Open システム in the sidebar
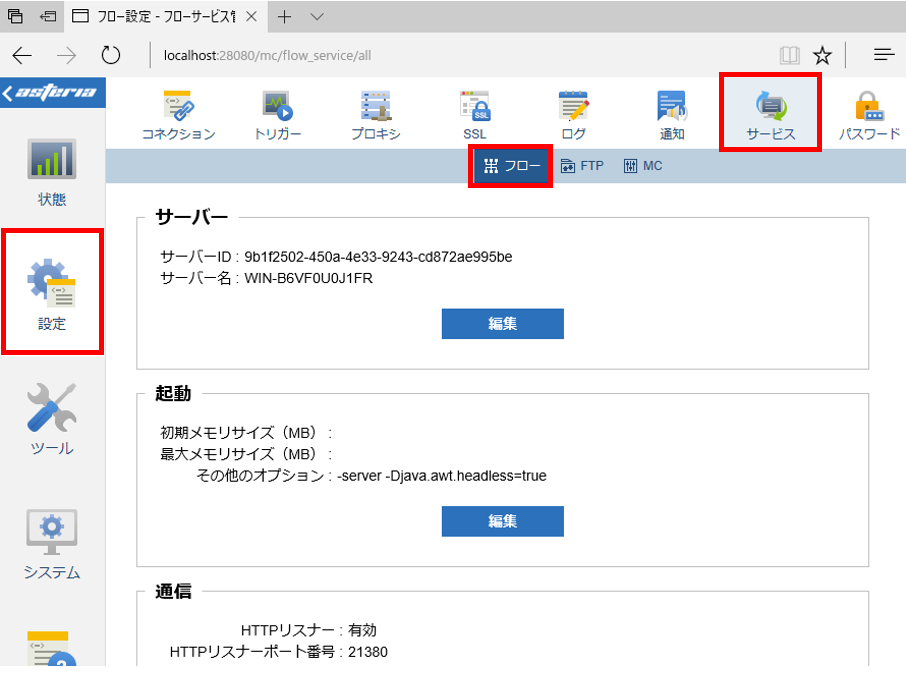906x674 pixels. [x=52, y=545]
